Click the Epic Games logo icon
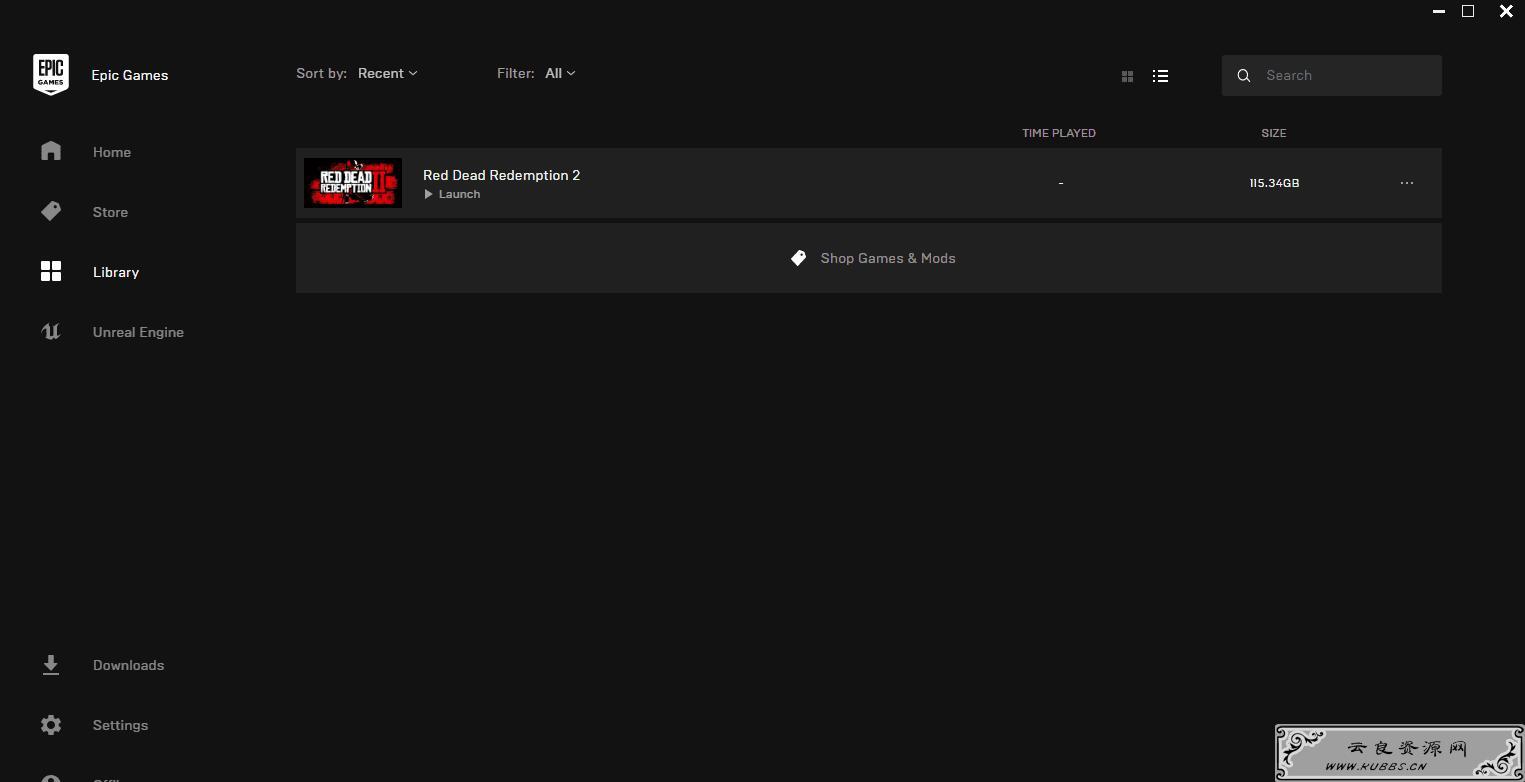Screen dimensions: 1525x782 [x=51, y=74]
